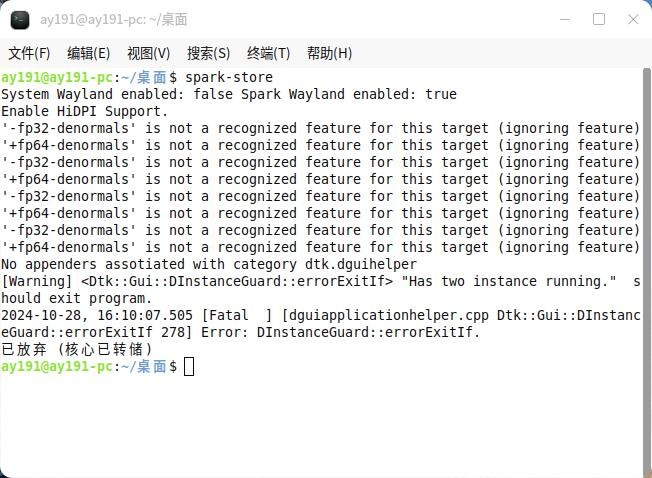The height and width of the screenshot is (478, 652).
Task: Click the block cursor at the last prompt
Action: 189,366
